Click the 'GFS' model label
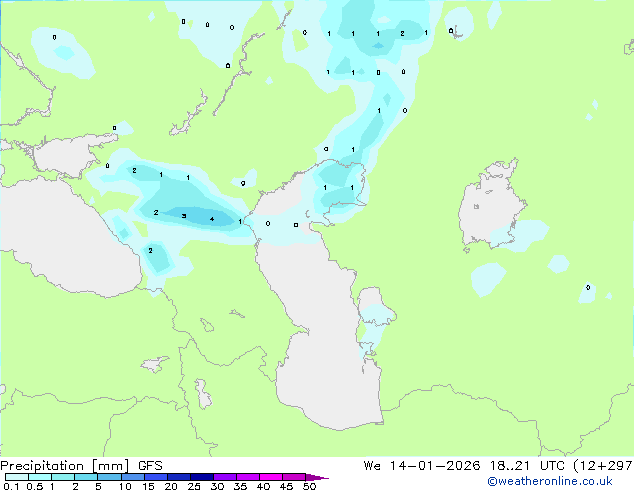Screen dimensions: 634x490 point(150,466)
